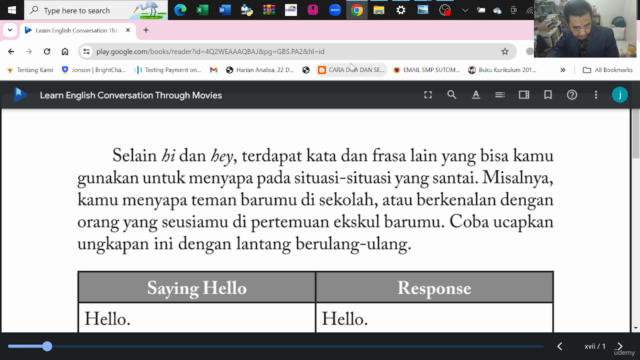Toggle the side panel view

[524, 95]
